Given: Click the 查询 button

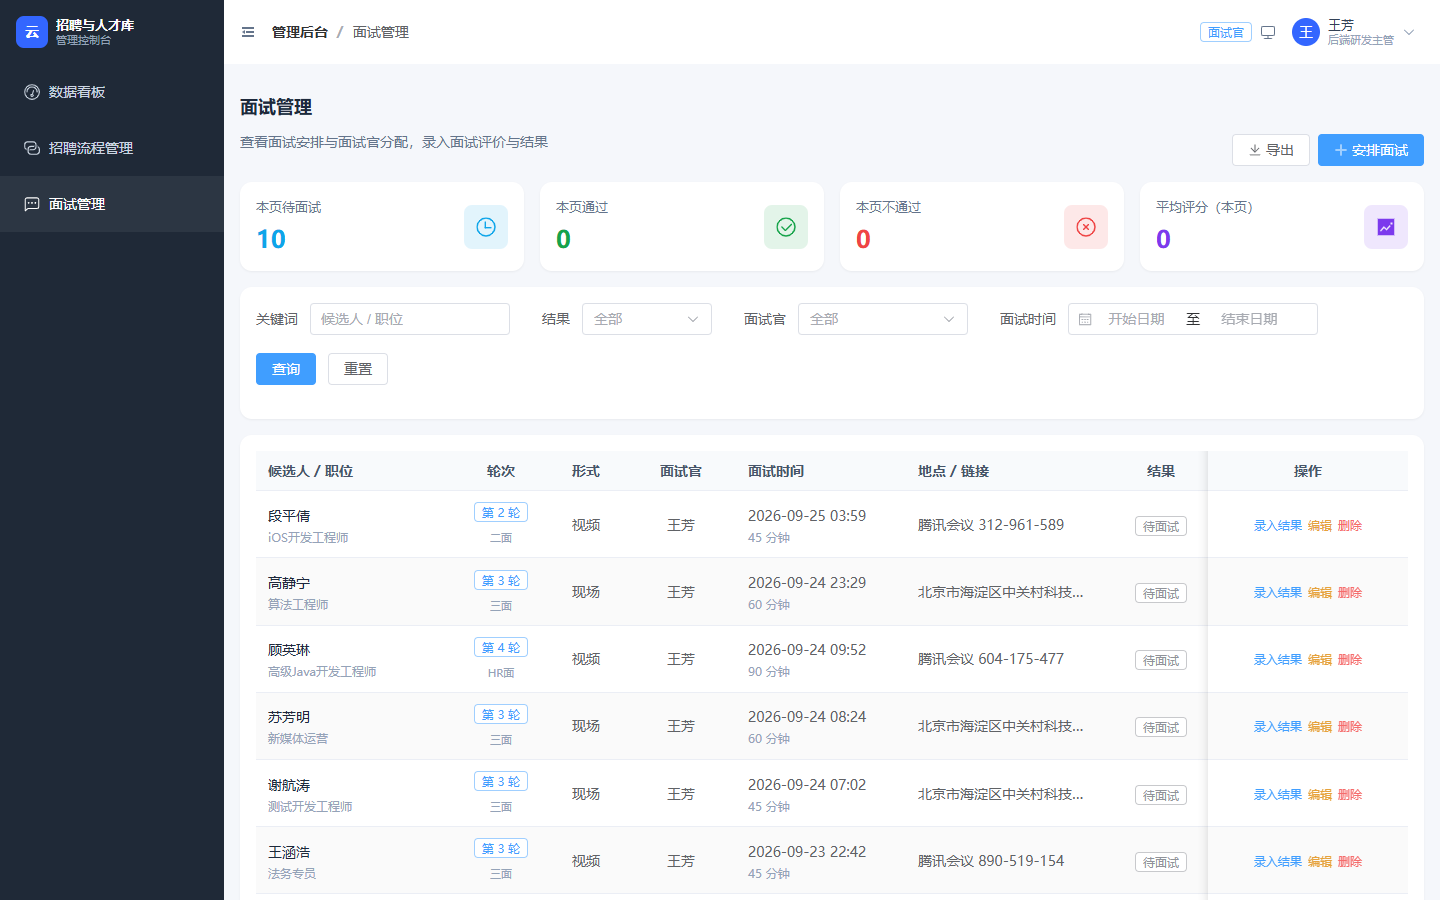Looking at the screenshot, I should pyautogui.click(x=286, y=369).
